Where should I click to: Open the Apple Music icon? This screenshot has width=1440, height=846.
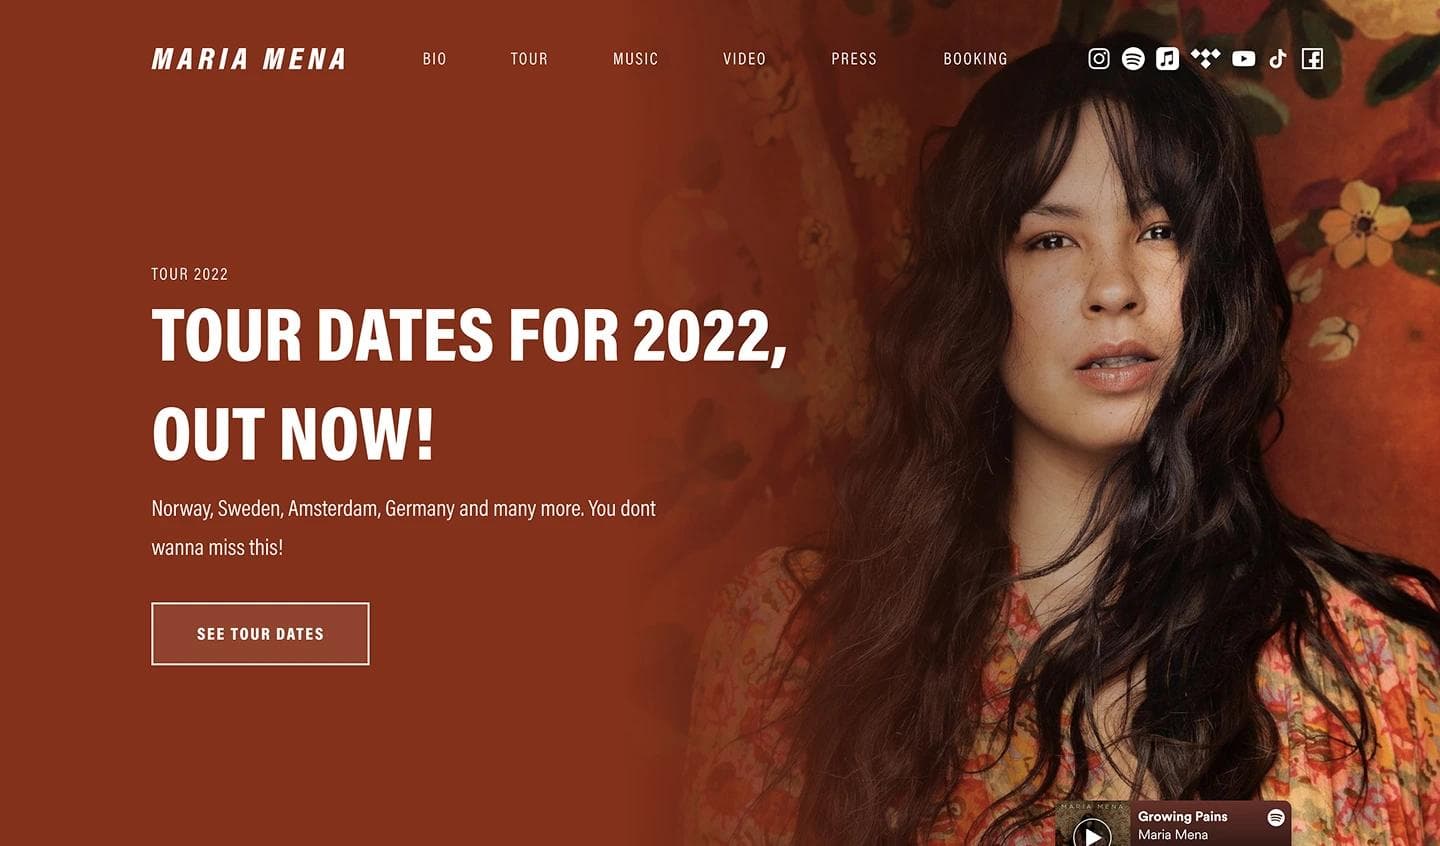tap(1168, 59)
